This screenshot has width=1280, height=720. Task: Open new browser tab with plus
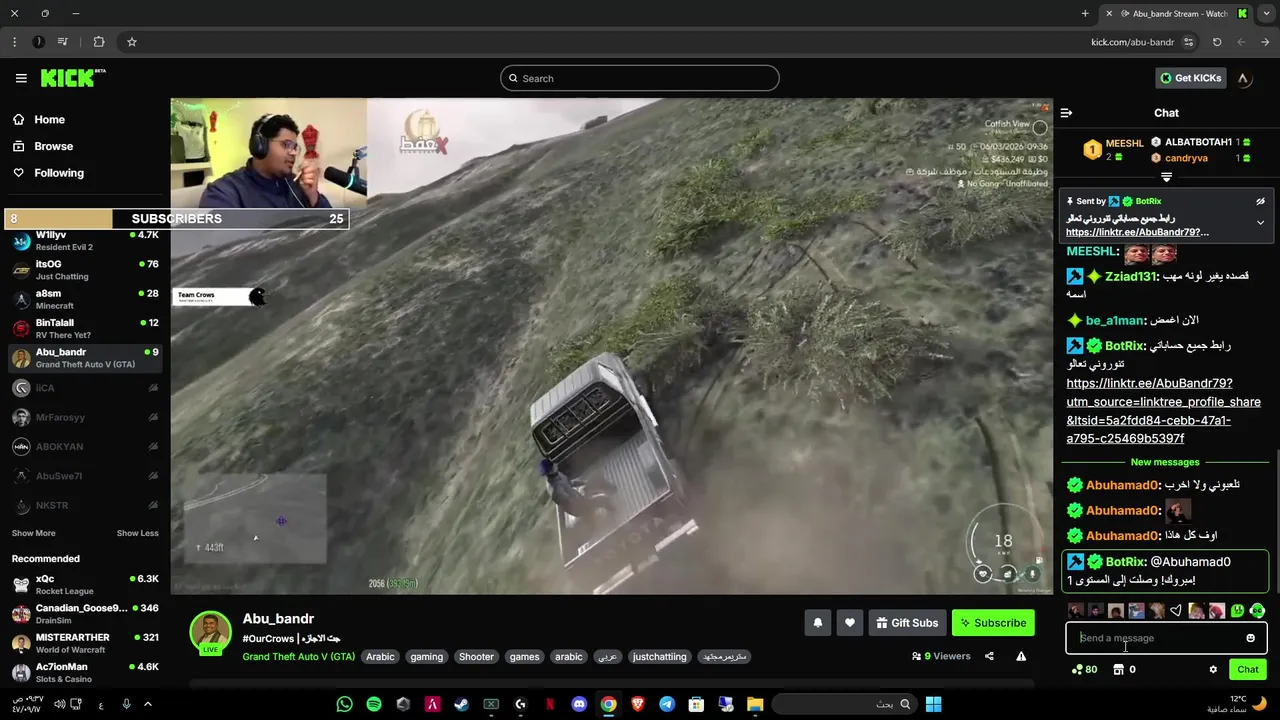[1085, 14]
